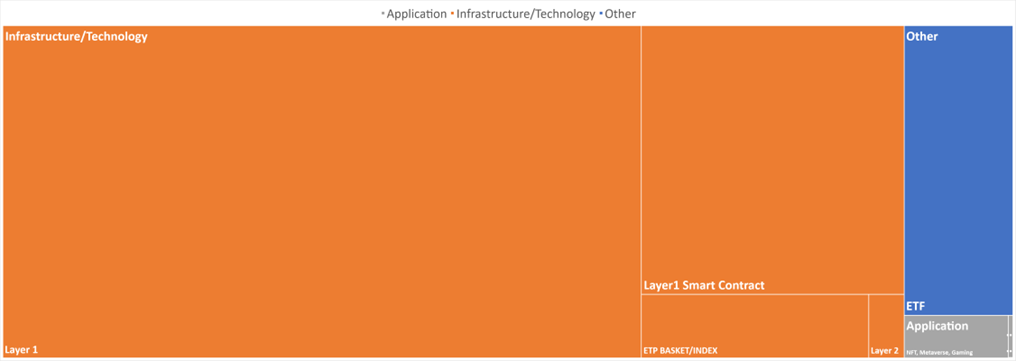1016x361 pixels.
Task: Click the blue Other legend marker
Action: coord(601,14)
